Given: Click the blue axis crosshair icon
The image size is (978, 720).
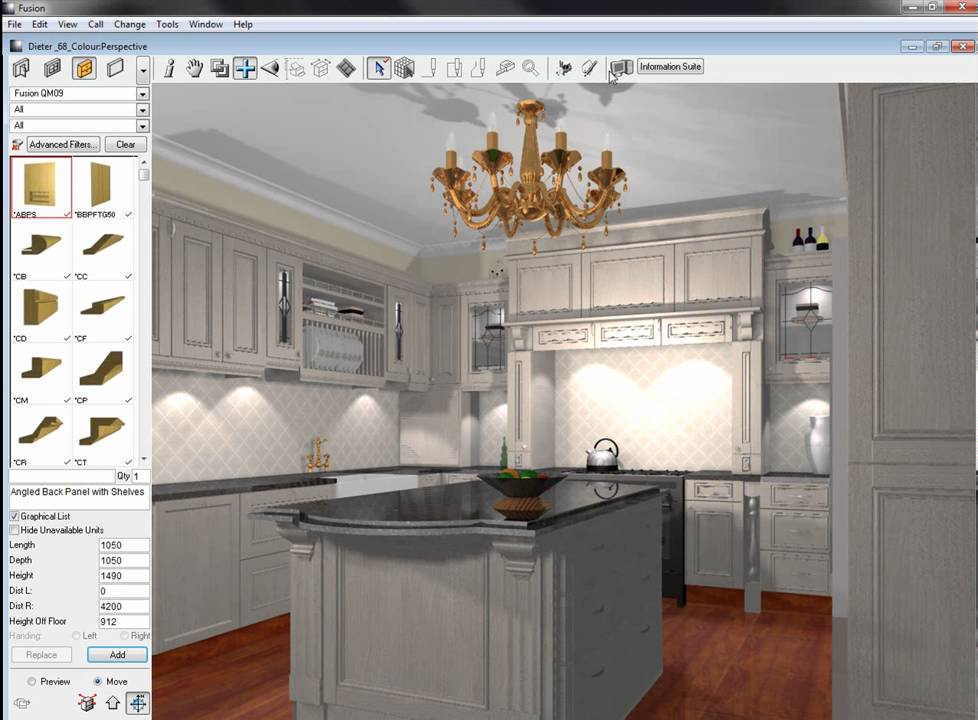Looking at the screenshot, I should [x=138, y=703].
